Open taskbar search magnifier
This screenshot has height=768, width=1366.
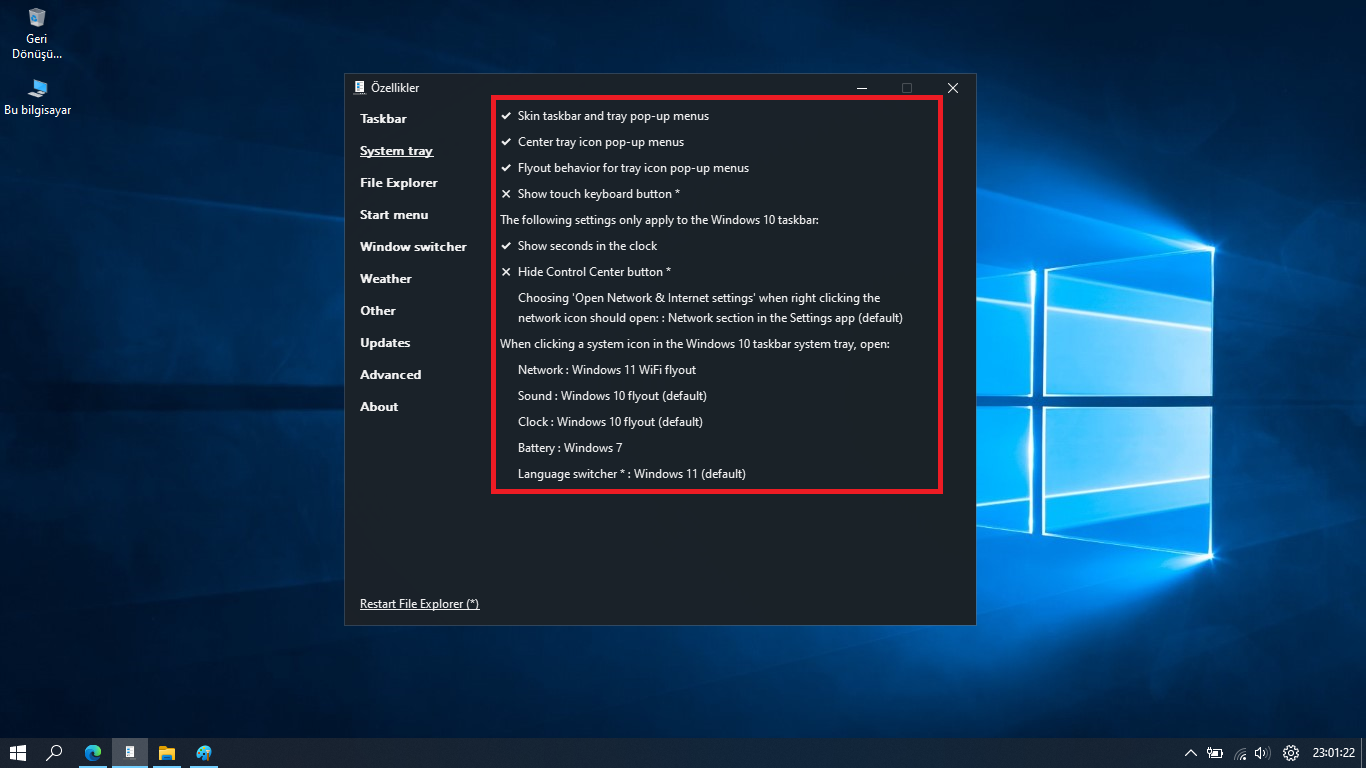(55, 753)
